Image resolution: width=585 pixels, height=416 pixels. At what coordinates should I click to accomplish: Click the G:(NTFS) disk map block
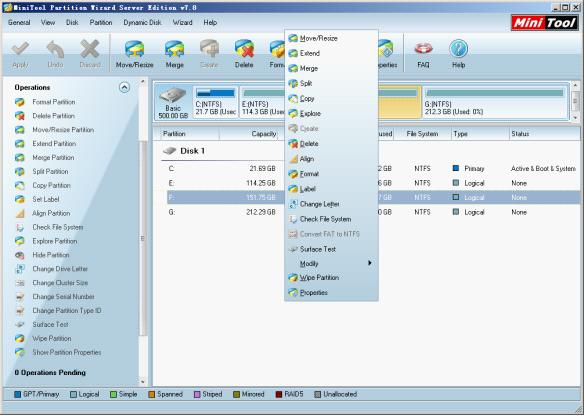point(495,102)
